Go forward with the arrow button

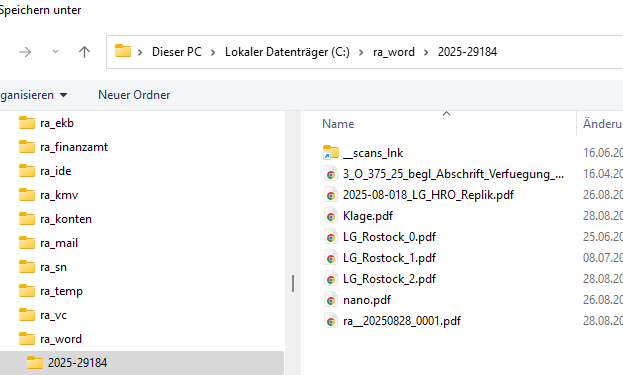tap(25, 52)
